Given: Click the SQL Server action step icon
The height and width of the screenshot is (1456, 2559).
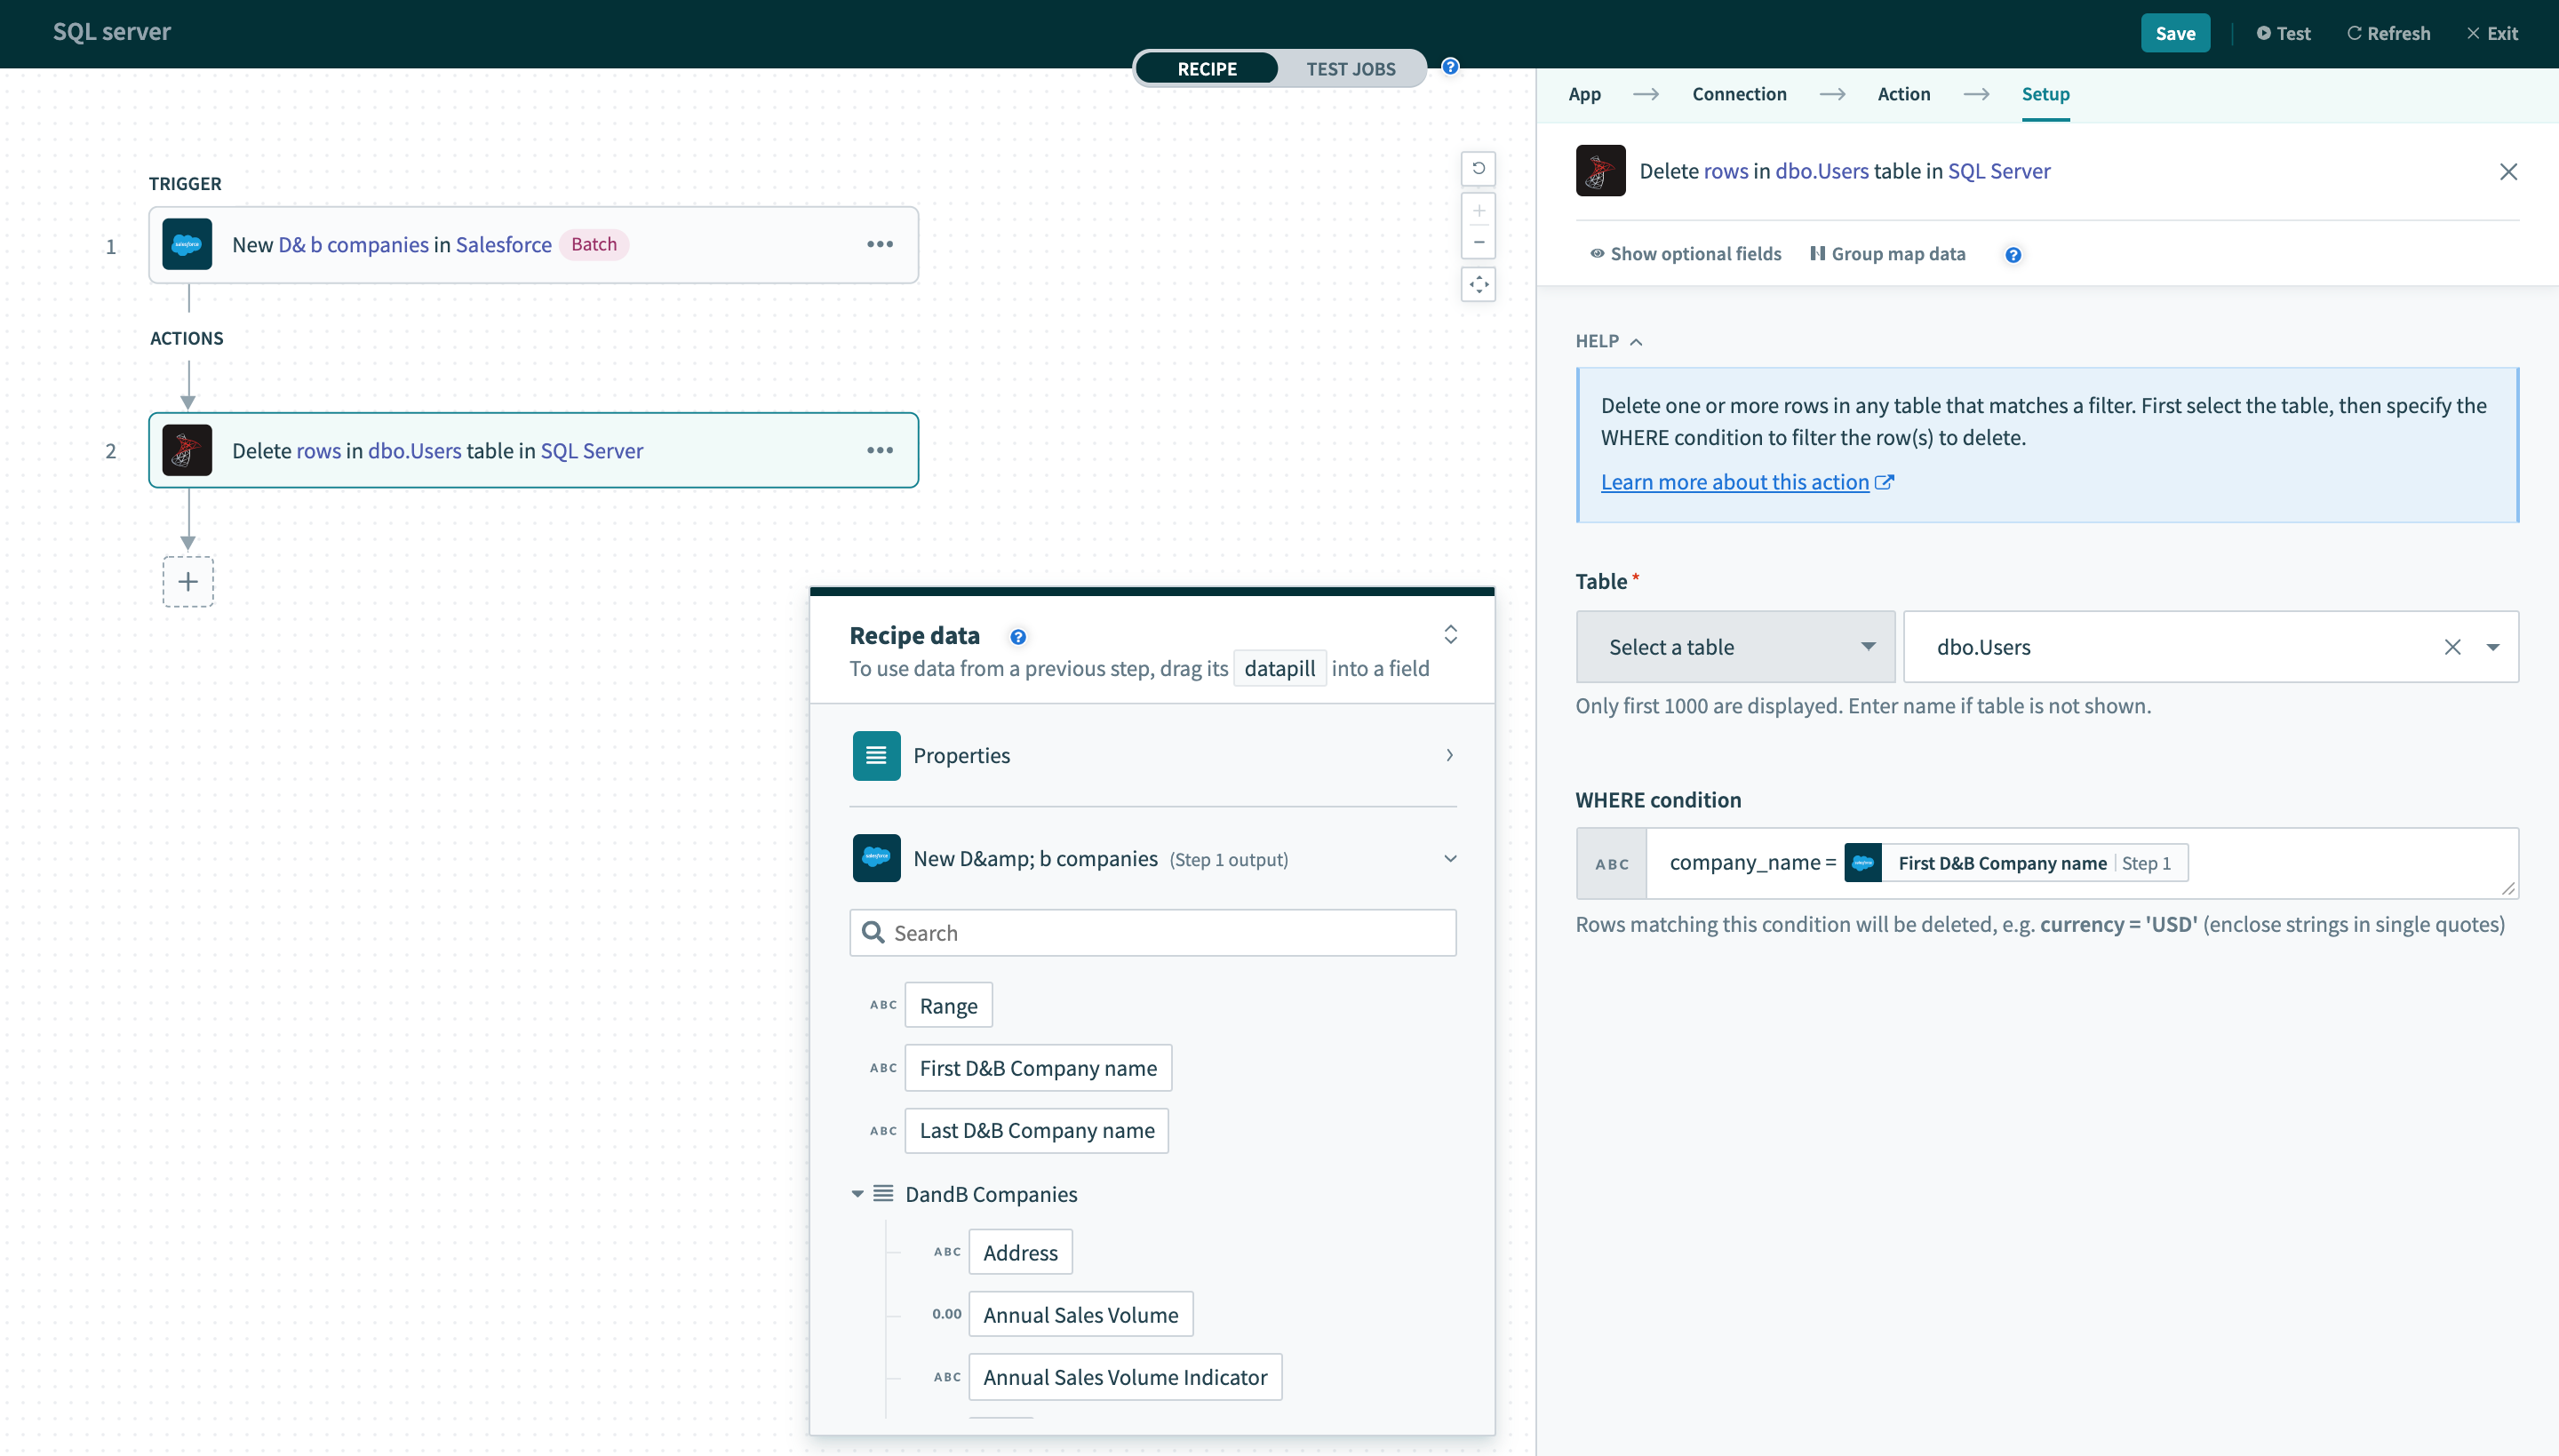Looking at the screenshot, I should coord(187,450).
